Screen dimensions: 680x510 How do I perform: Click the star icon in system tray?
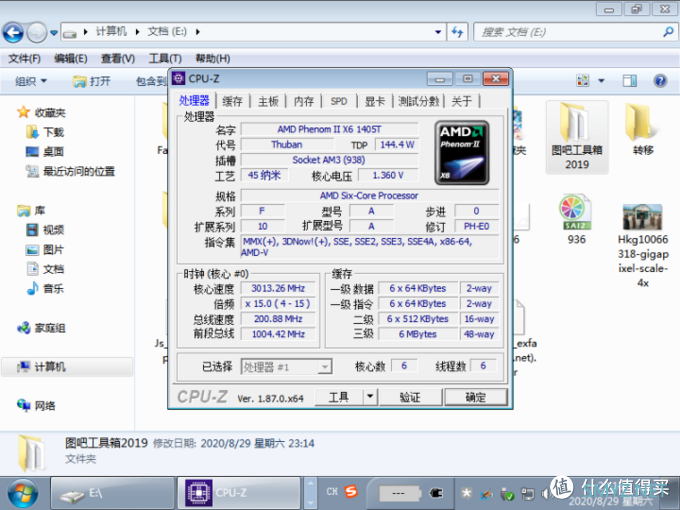pos(466,494)
